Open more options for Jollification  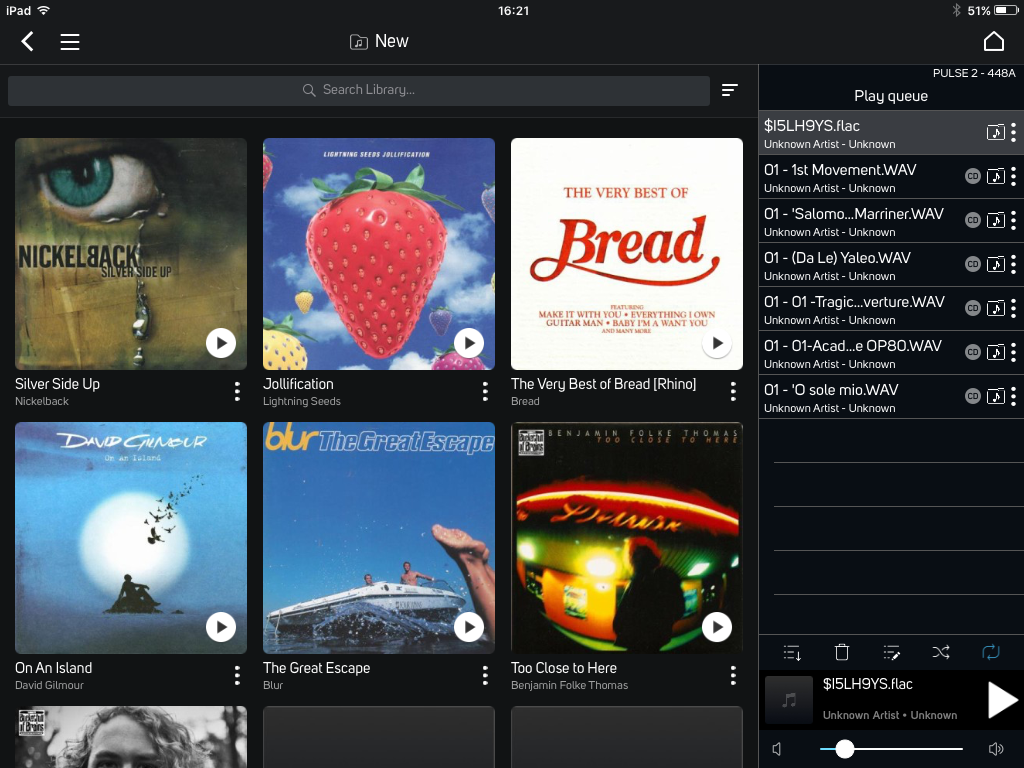[x=485, y=391]
